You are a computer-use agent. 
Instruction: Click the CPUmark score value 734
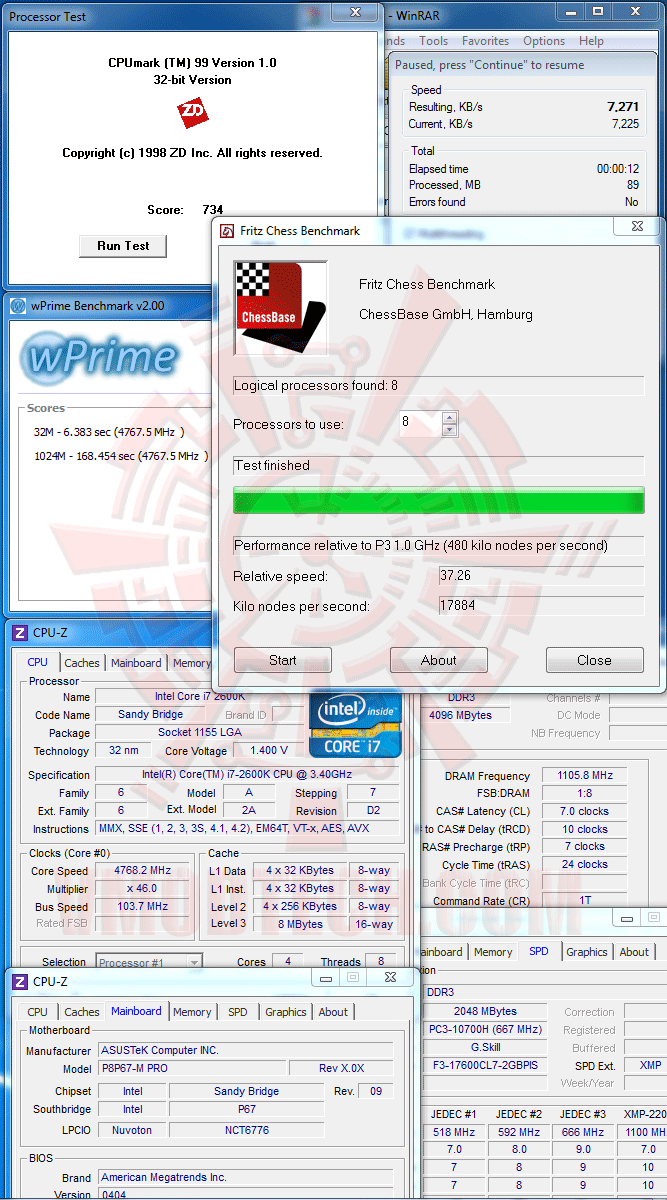pyautogui.click(x=212, y=210)
